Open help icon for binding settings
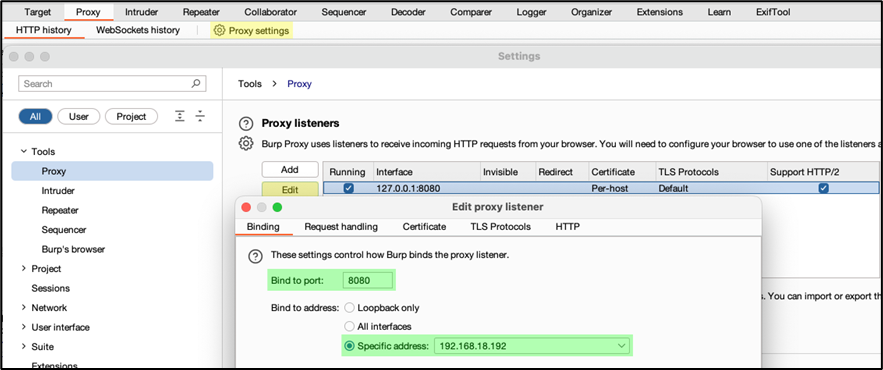The height and width of the screenshot is (370, 883). coord(255,256)
